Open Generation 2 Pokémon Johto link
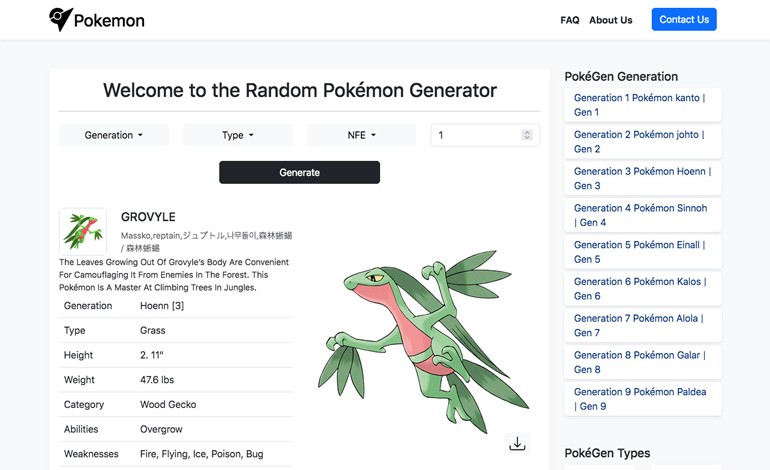Image resolution: width=770 pixels, height=470 pixels. coord(643,141)
